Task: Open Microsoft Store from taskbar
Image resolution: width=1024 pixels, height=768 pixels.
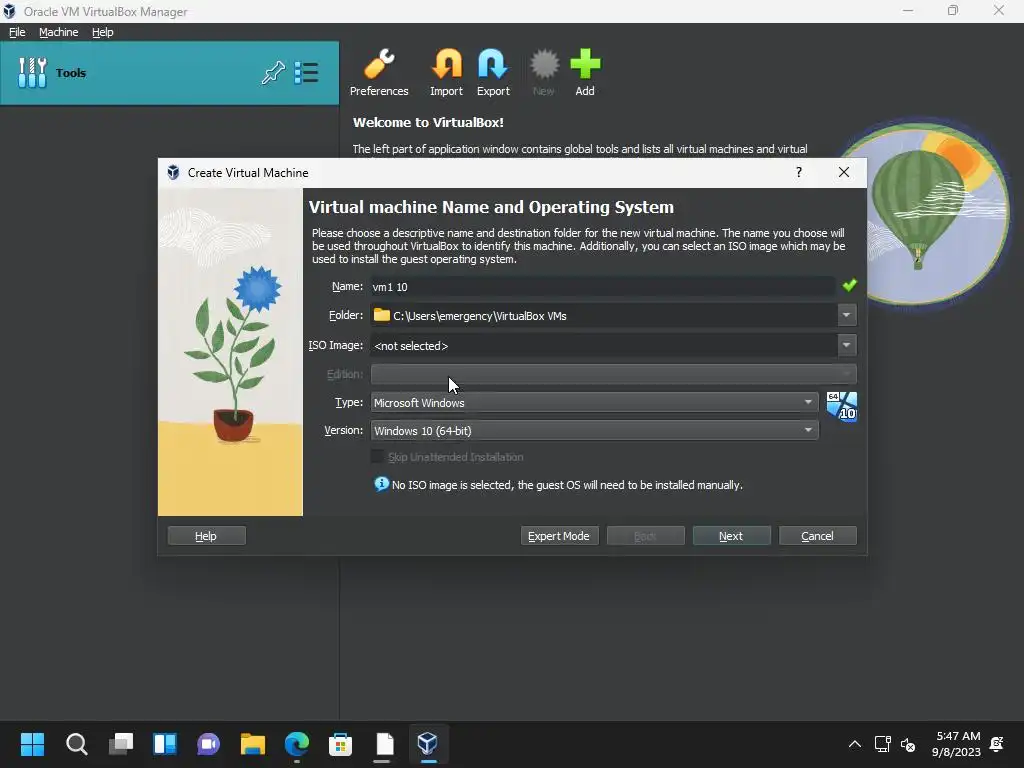Action: pos(340,744)
